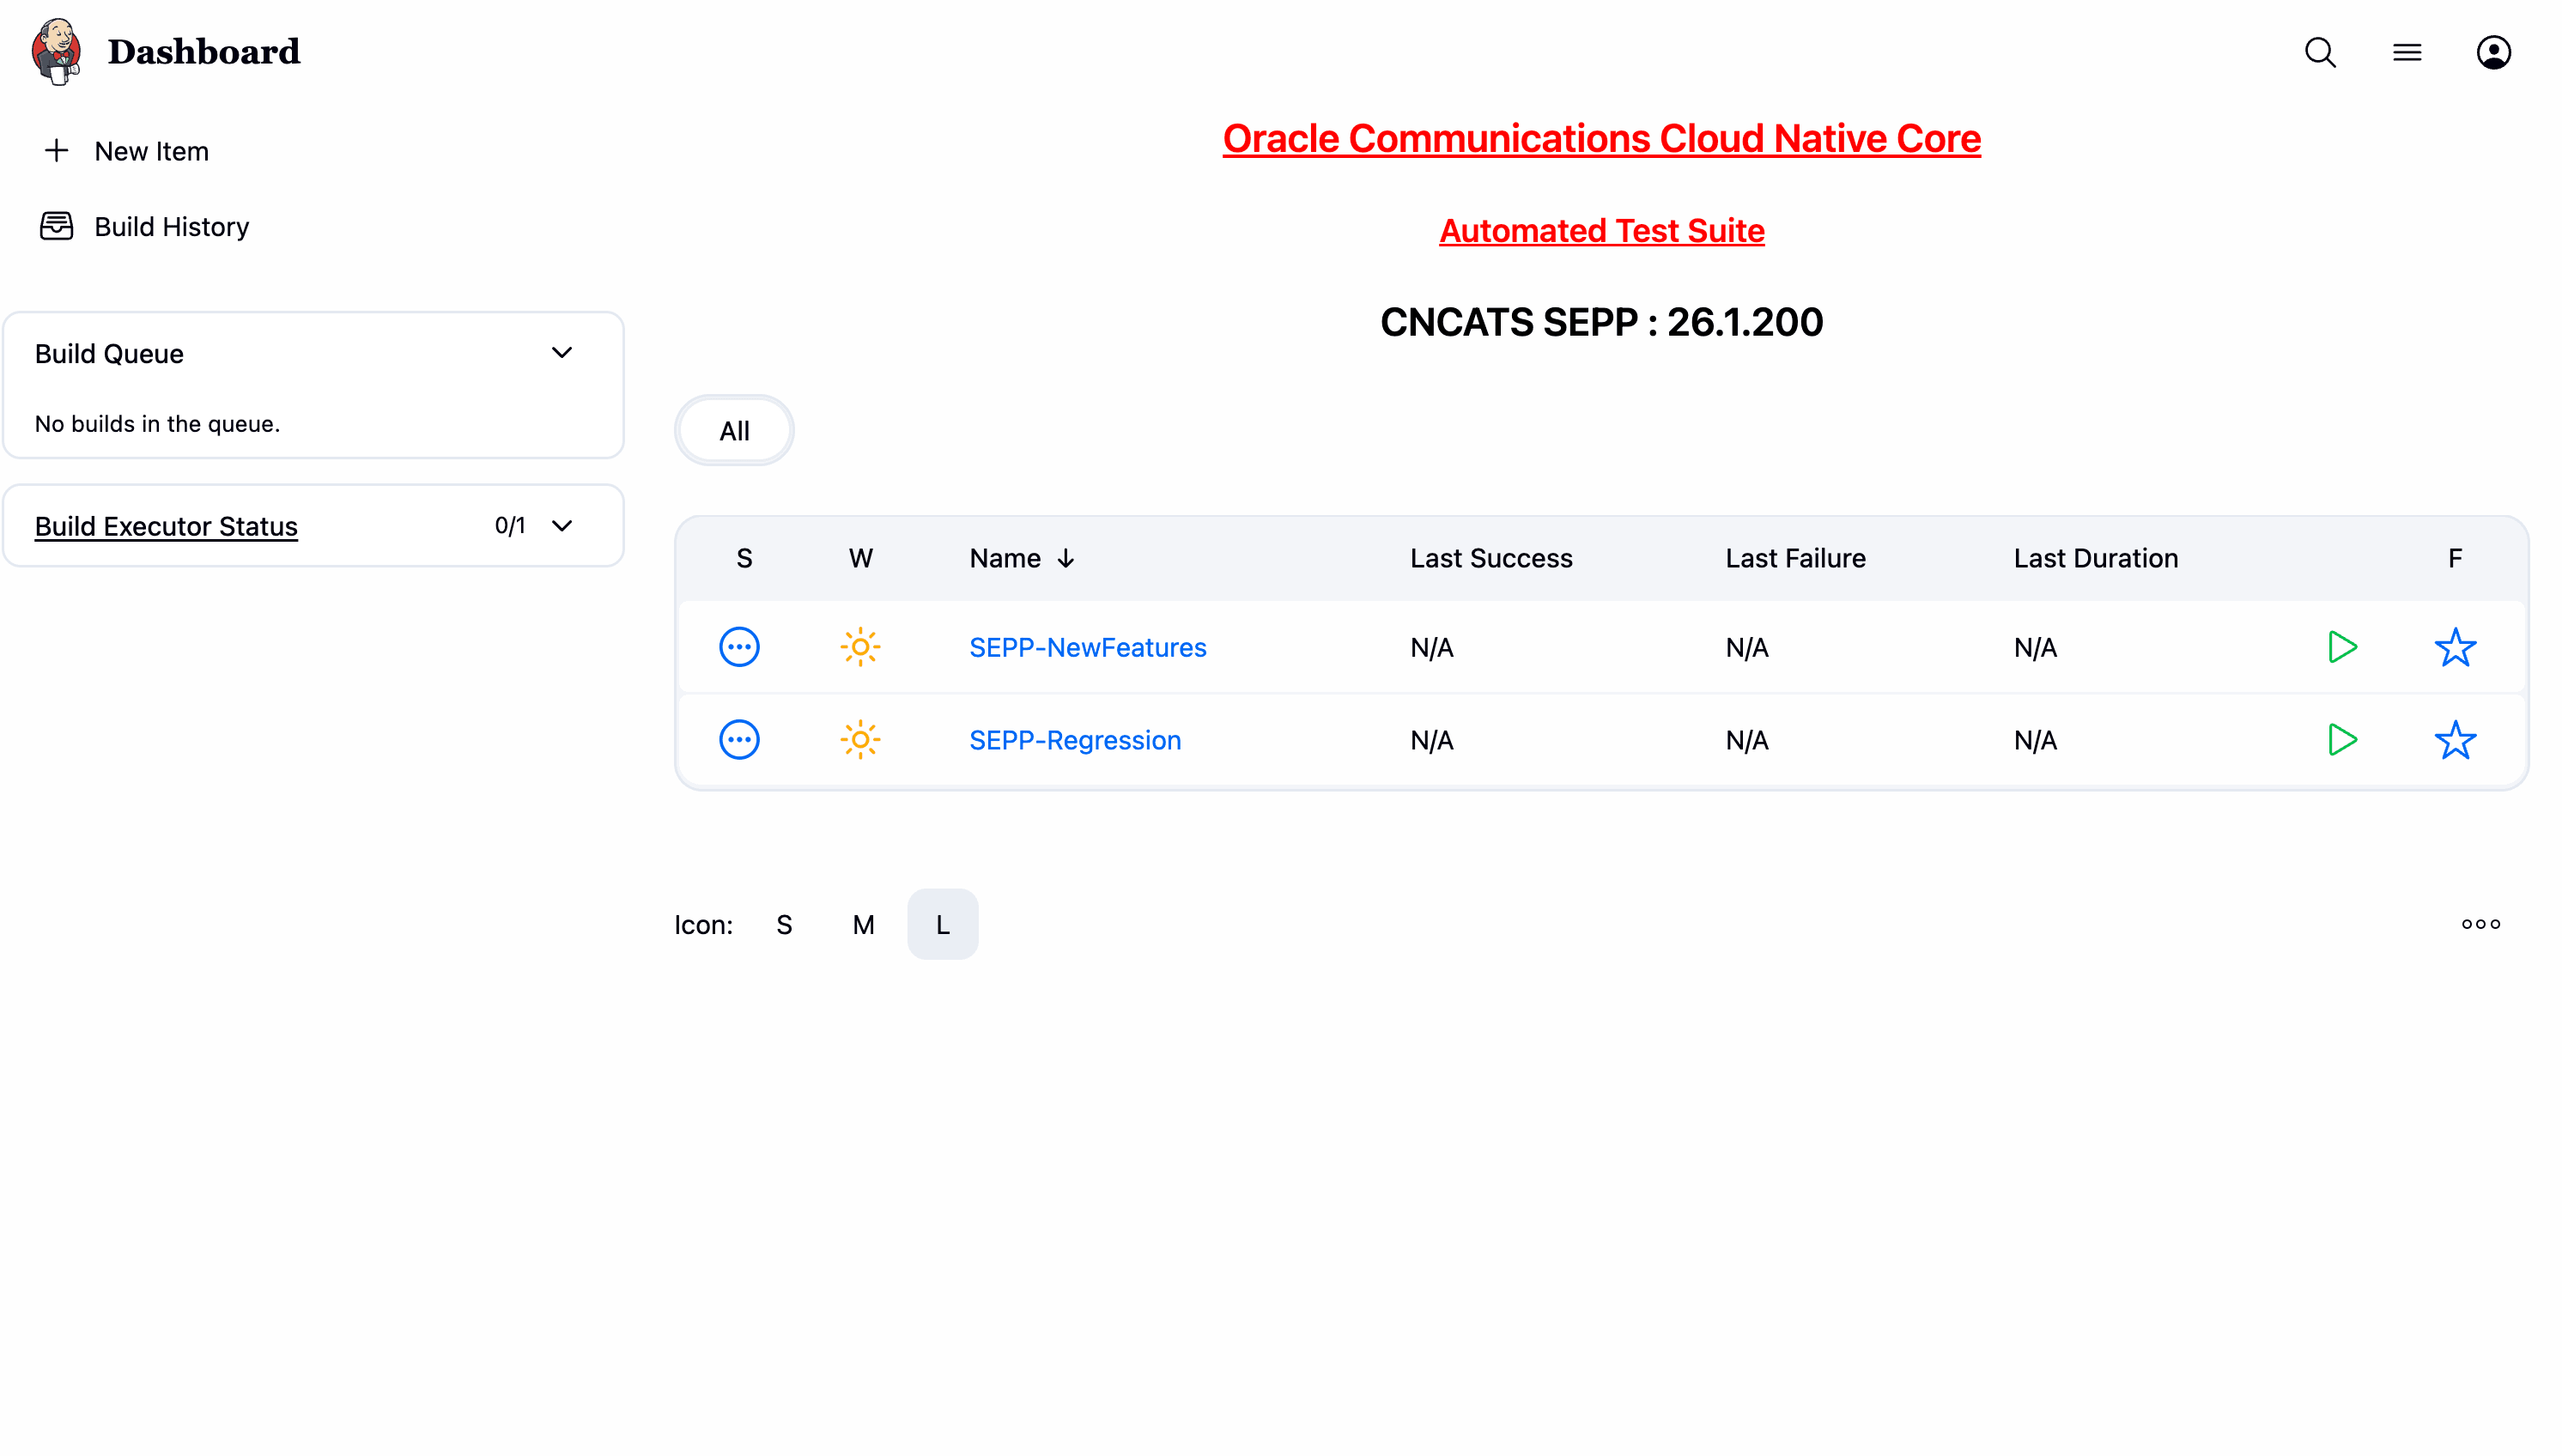
Task: Sort the table by the W weather column
Action: (860, 558)
